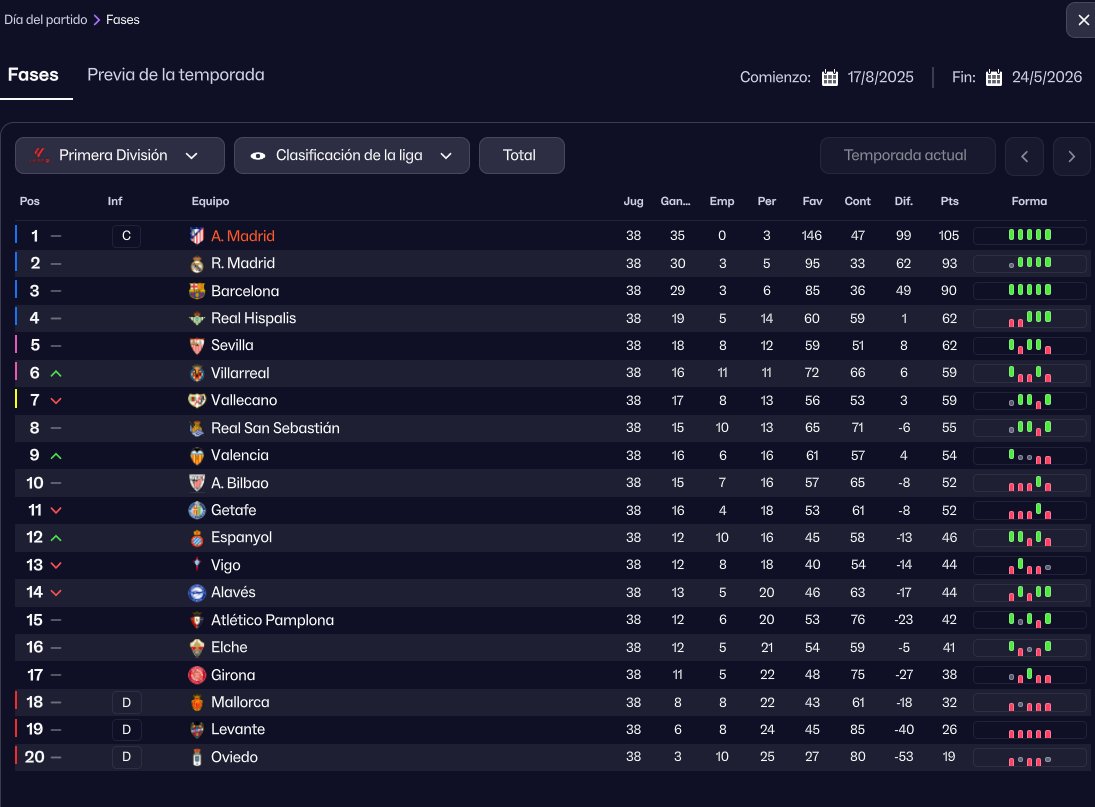
Task: Sort table by Pts column header
Action: pos(949,201)
